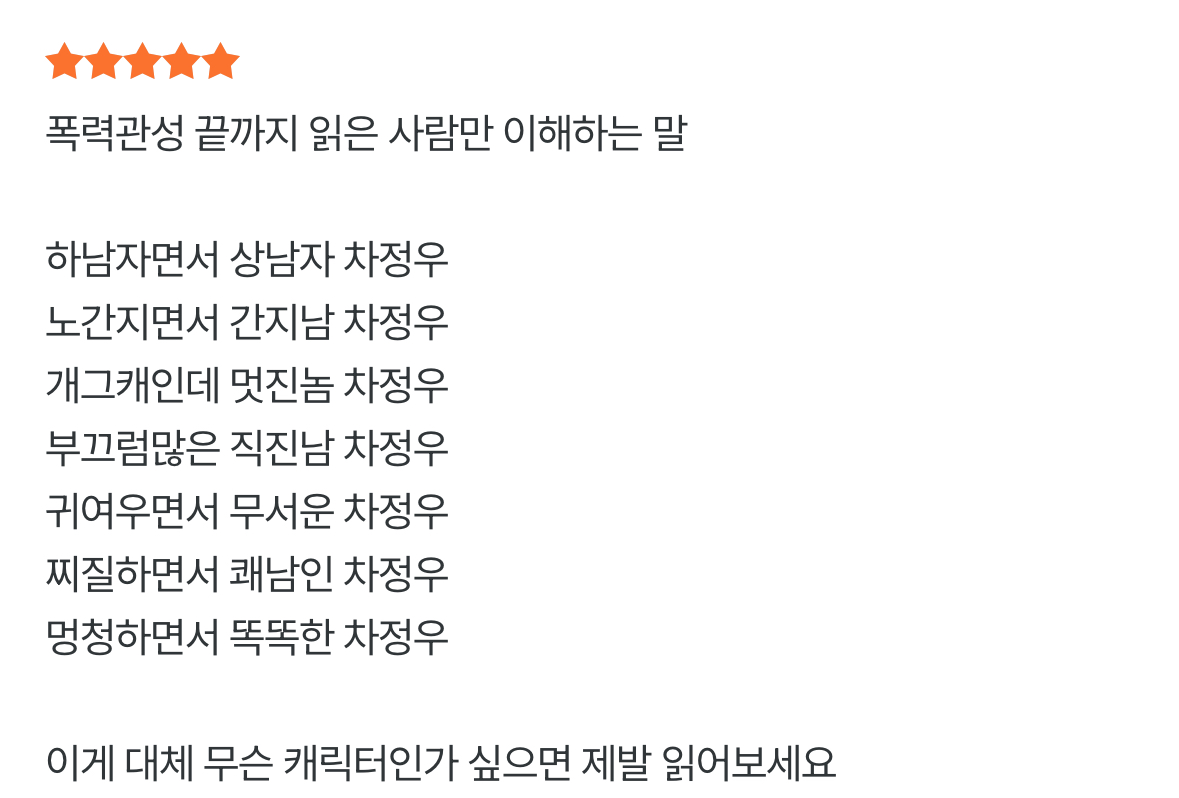Click the word 상남자 in the review
The height and width of the screenshot is (798, 1179).
tap(281, 259)
